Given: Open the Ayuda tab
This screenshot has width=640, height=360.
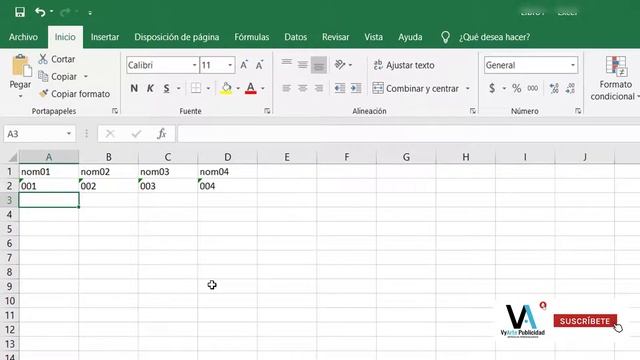Looking at the screenshot, I should (x=410, y=37).
